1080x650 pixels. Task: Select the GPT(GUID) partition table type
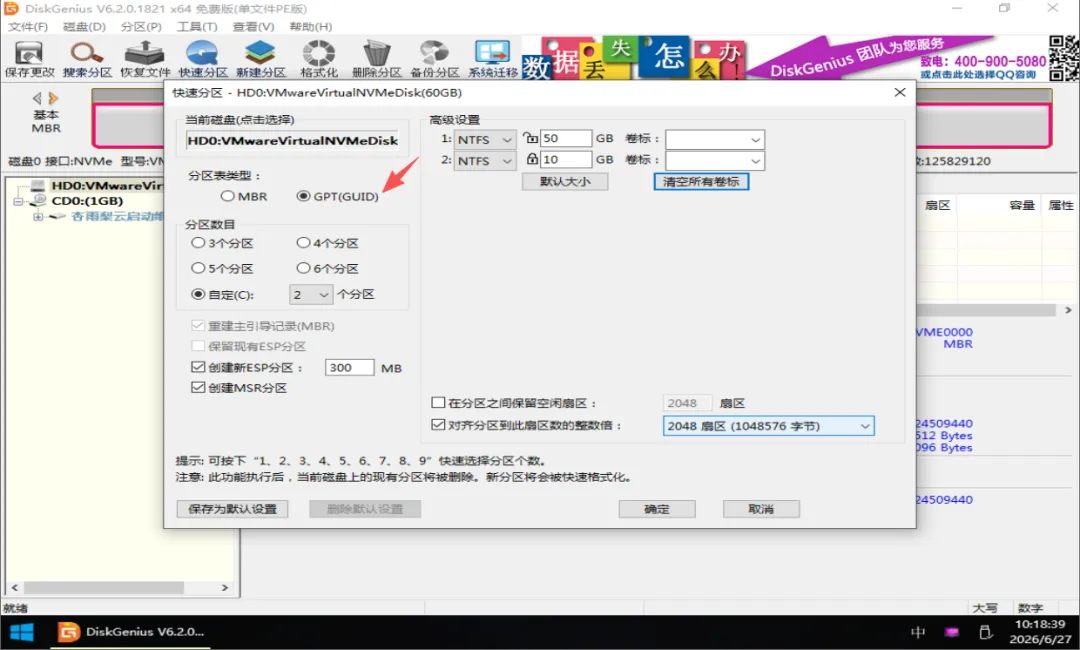(338, 196)
